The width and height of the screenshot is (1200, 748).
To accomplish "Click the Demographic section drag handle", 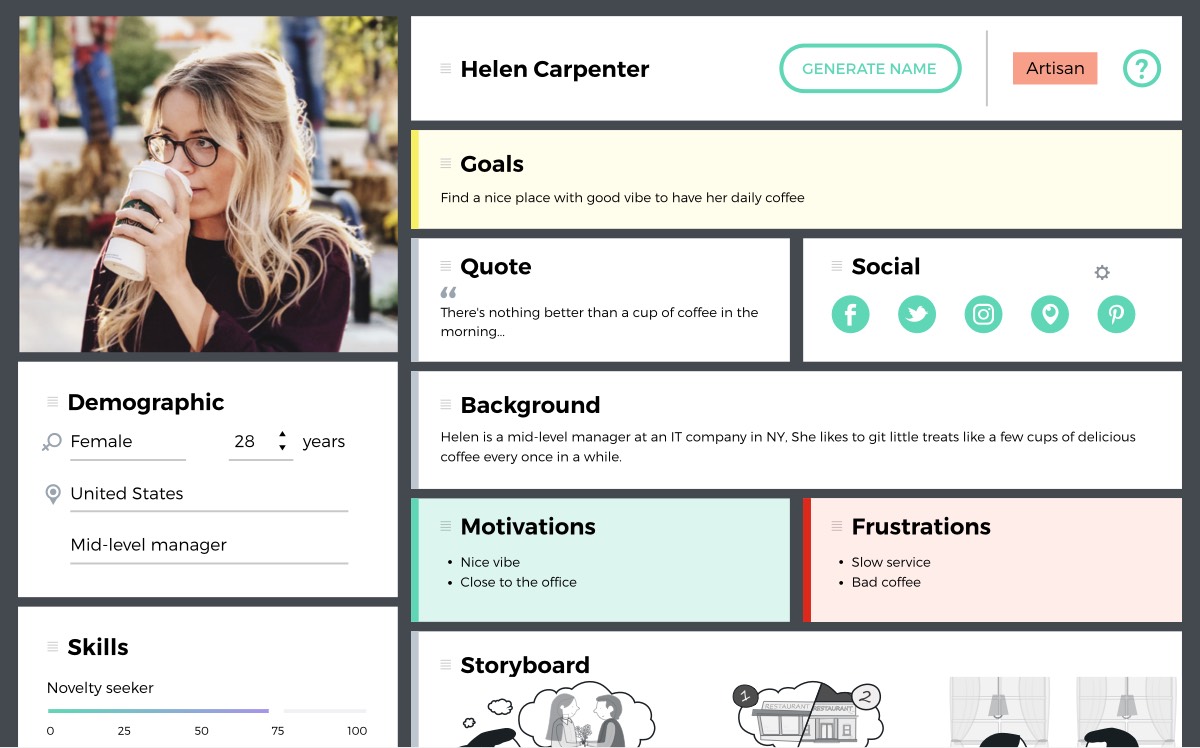I will click(53, 402).
